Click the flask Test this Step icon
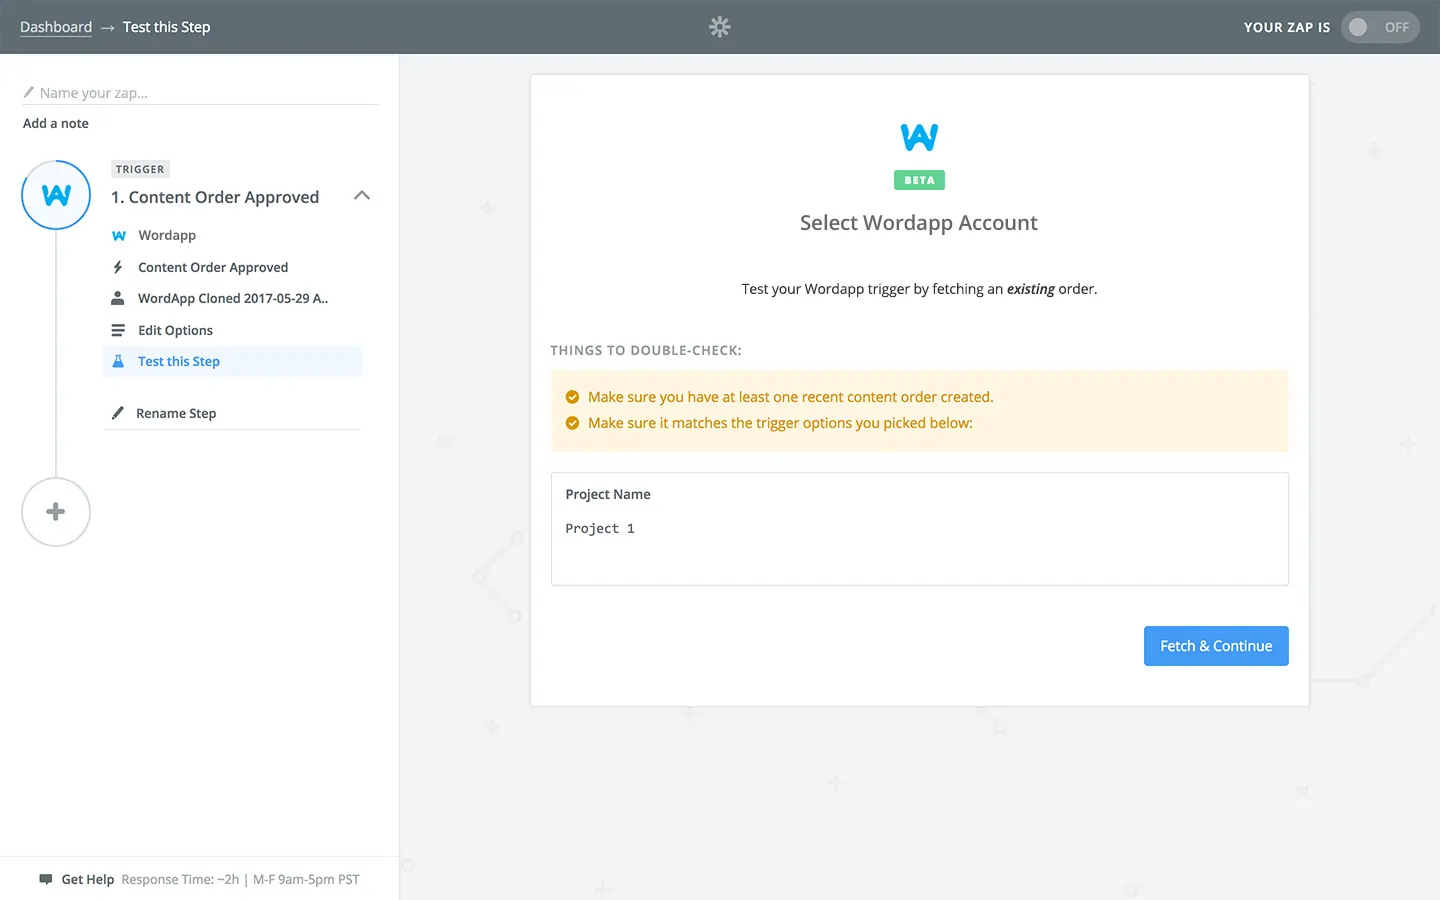Image resolution: width=1440 pixels, height=900 pixels. tap(118, 361)
